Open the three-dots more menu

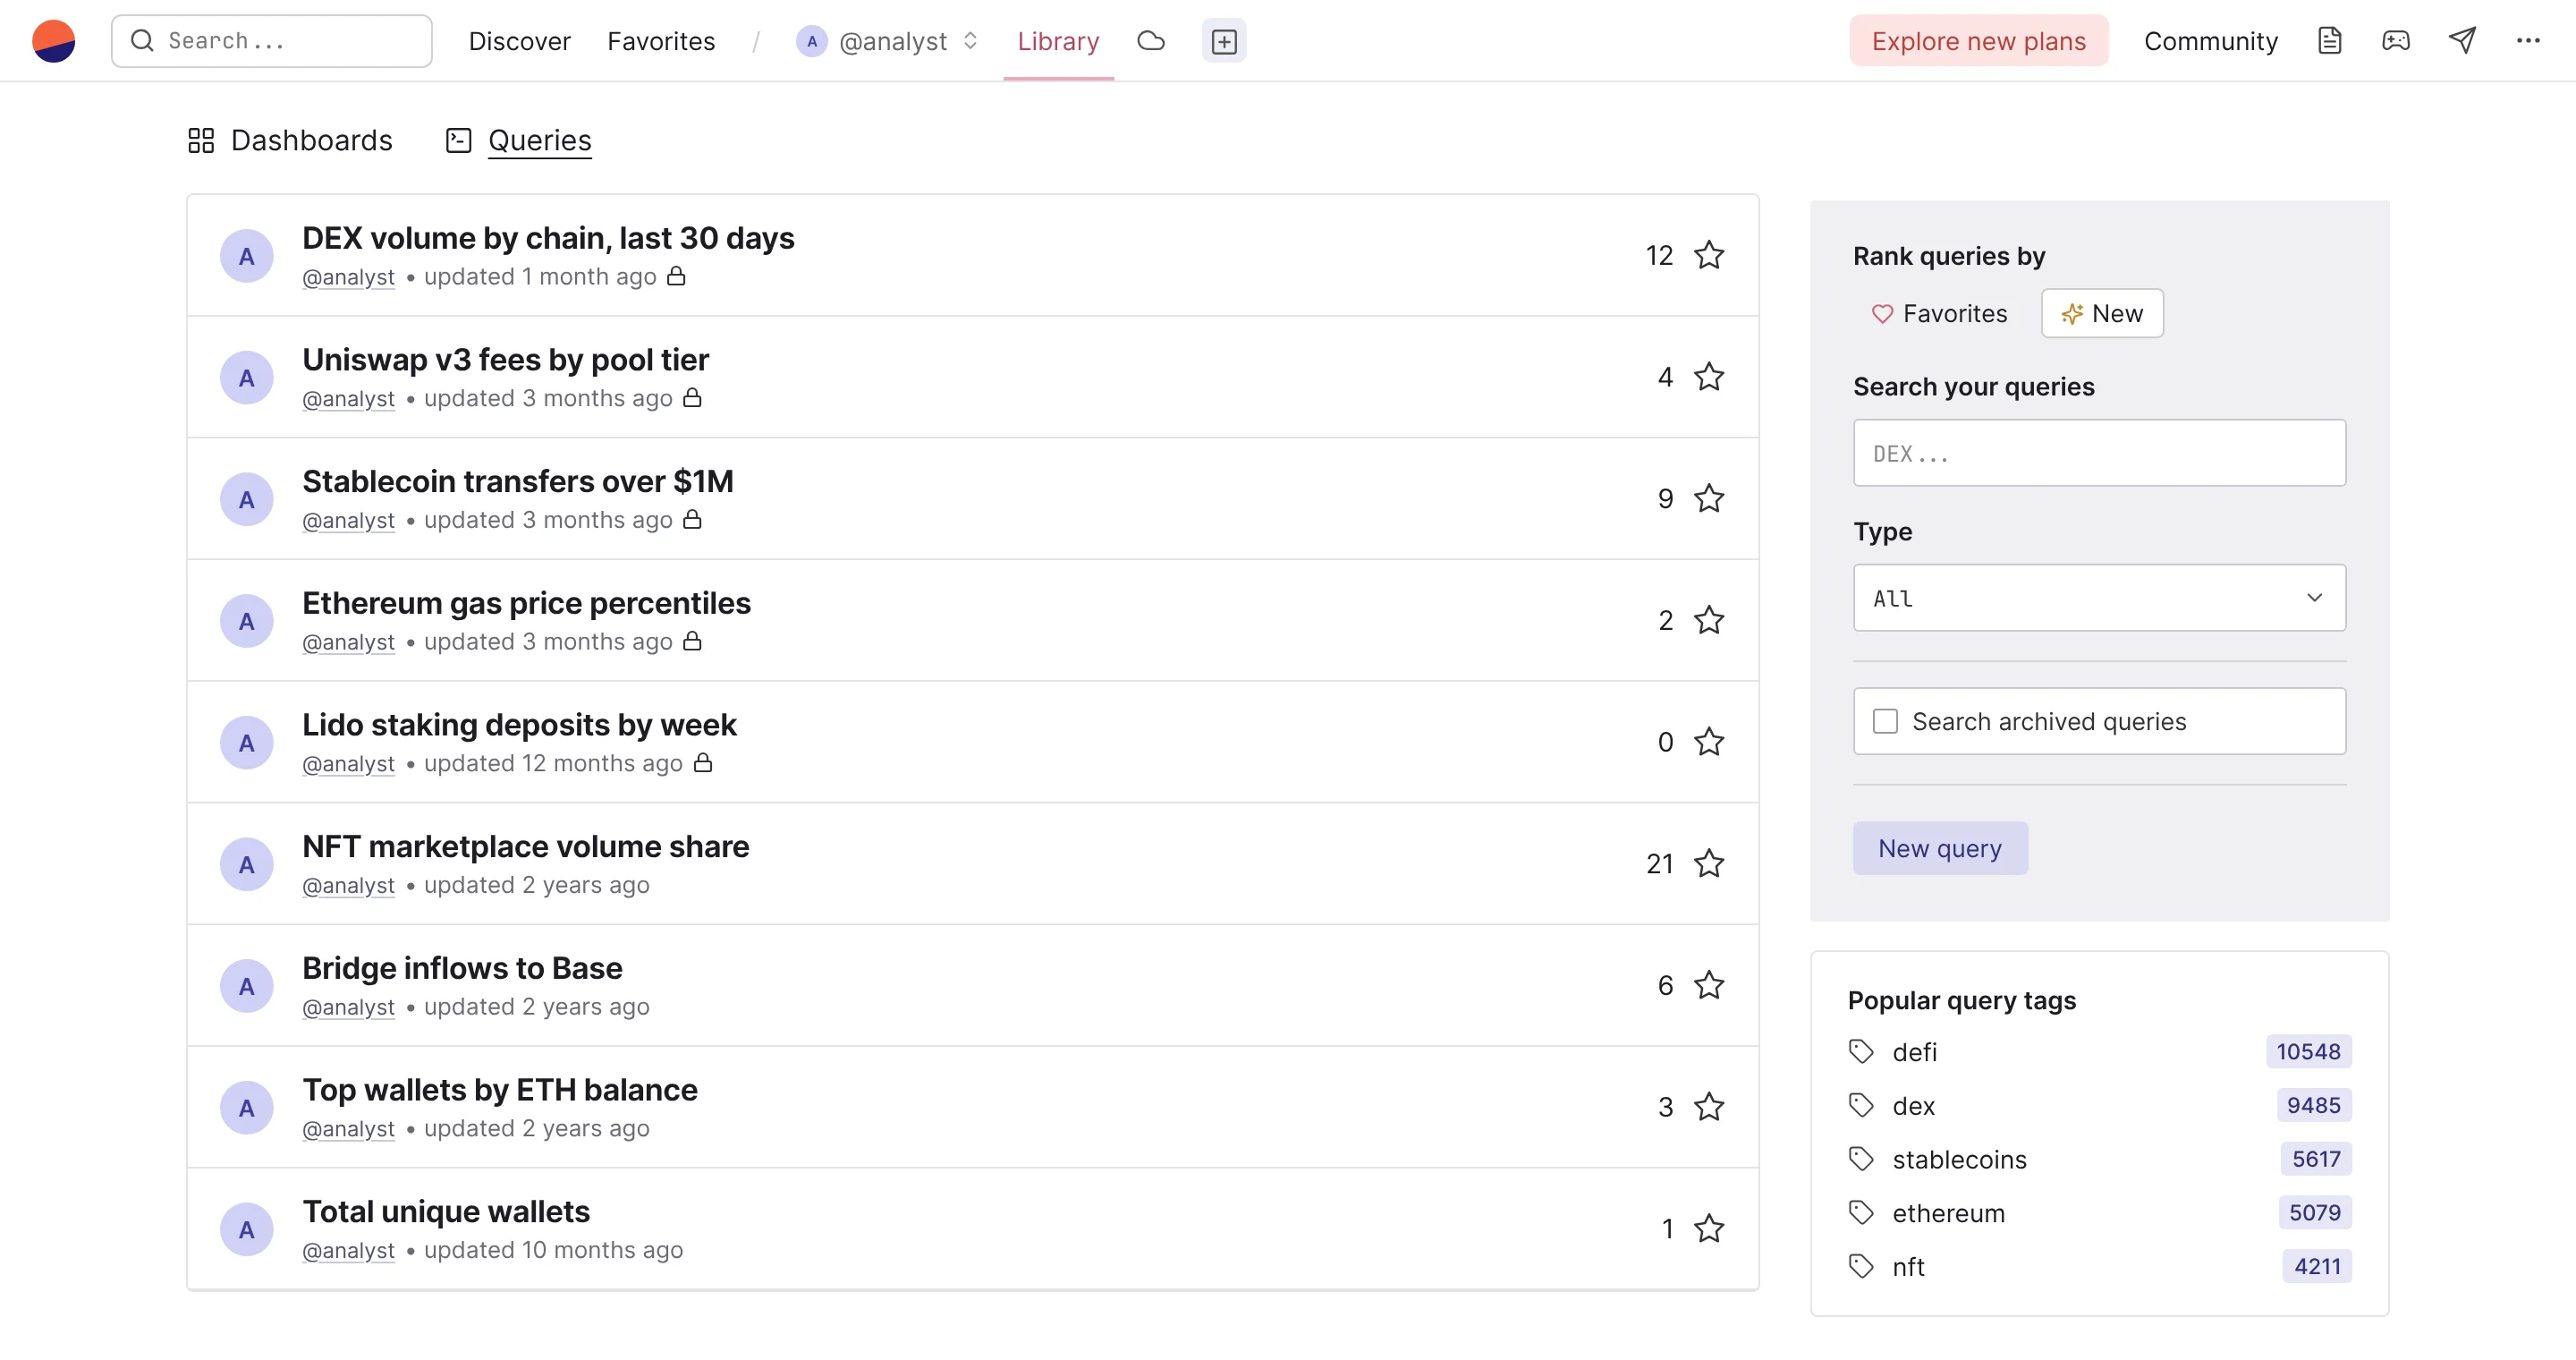[x=2528, y=41]
